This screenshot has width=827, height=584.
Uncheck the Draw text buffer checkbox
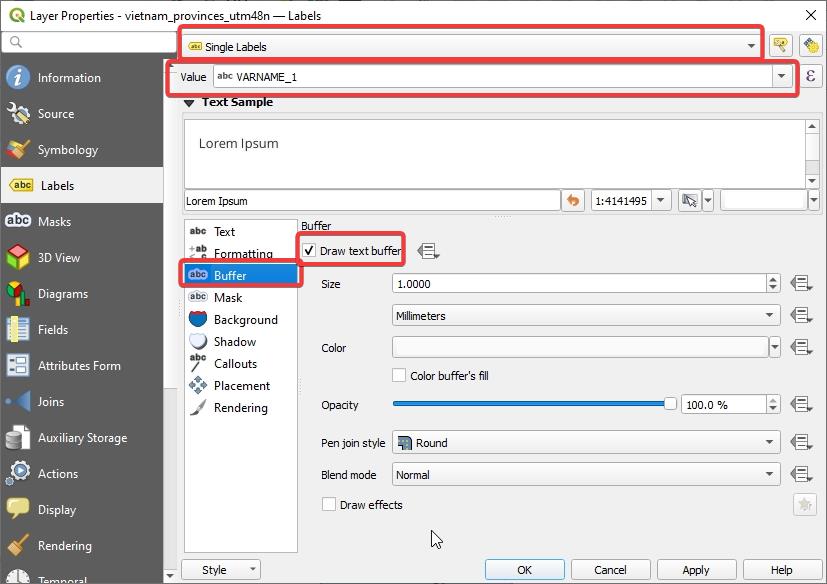click(309, 251)
